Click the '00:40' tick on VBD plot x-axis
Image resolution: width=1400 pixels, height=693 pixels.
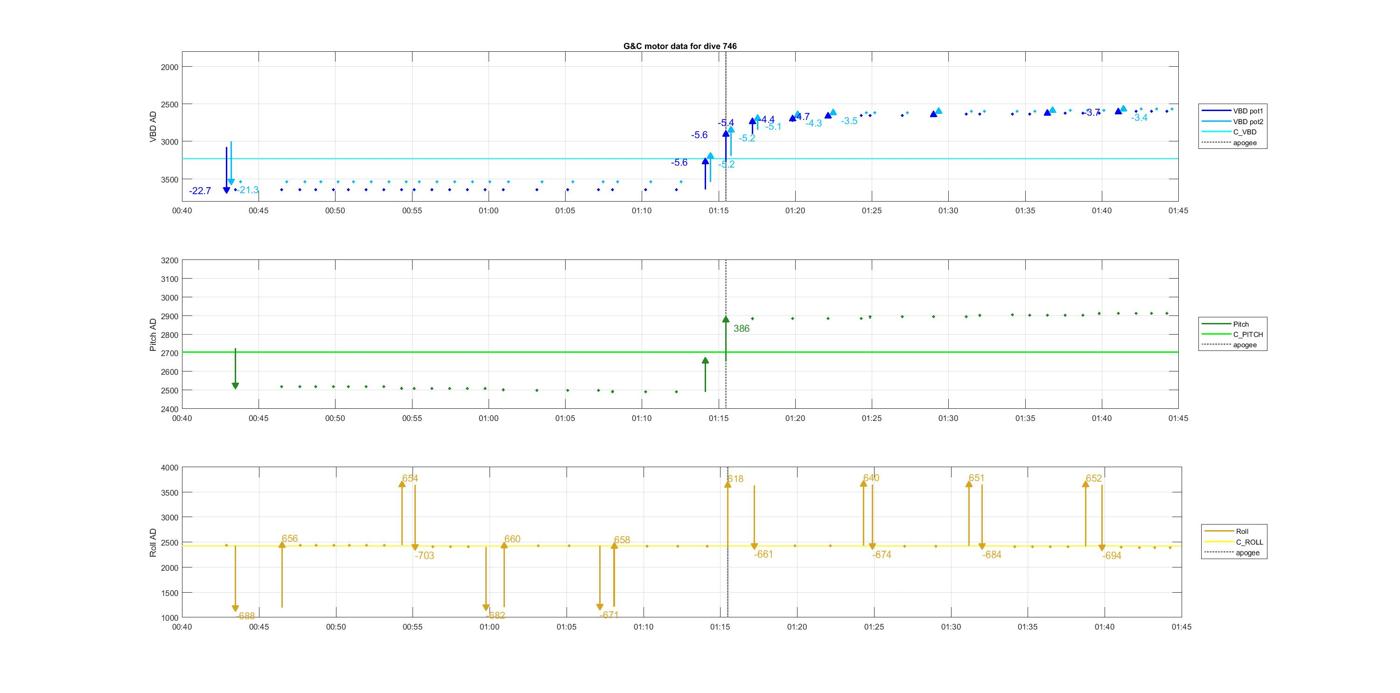(x=182, y=212)
